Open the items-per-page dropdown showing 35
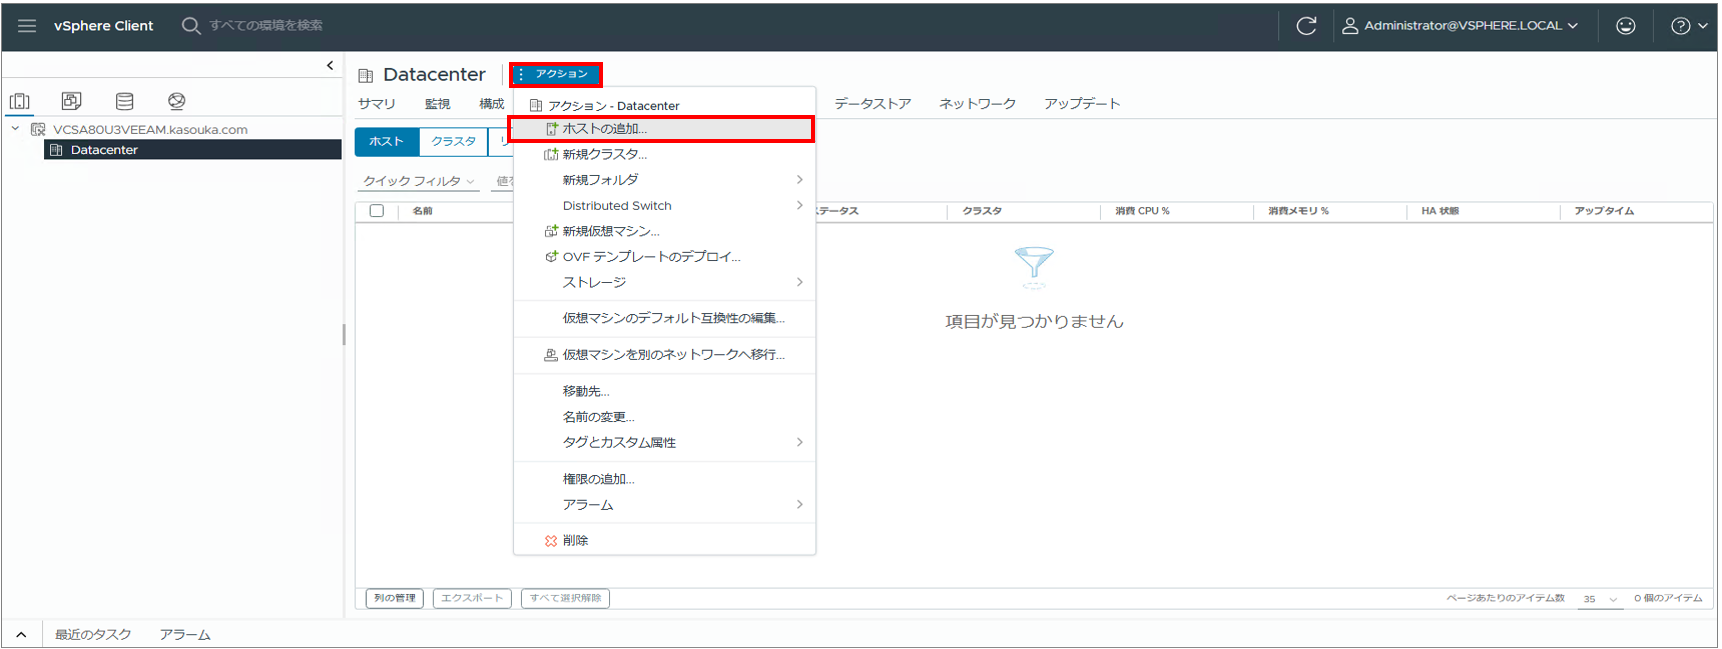This screenshot has width=1722, height=649. (1600, 598)
